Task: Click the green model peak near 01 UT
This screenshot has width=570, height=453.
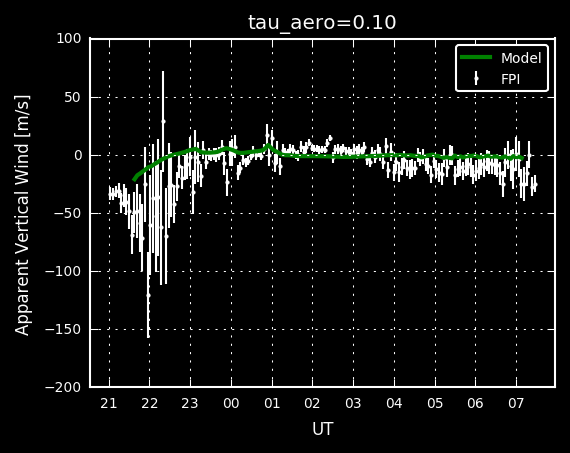Action: (269, 146)
